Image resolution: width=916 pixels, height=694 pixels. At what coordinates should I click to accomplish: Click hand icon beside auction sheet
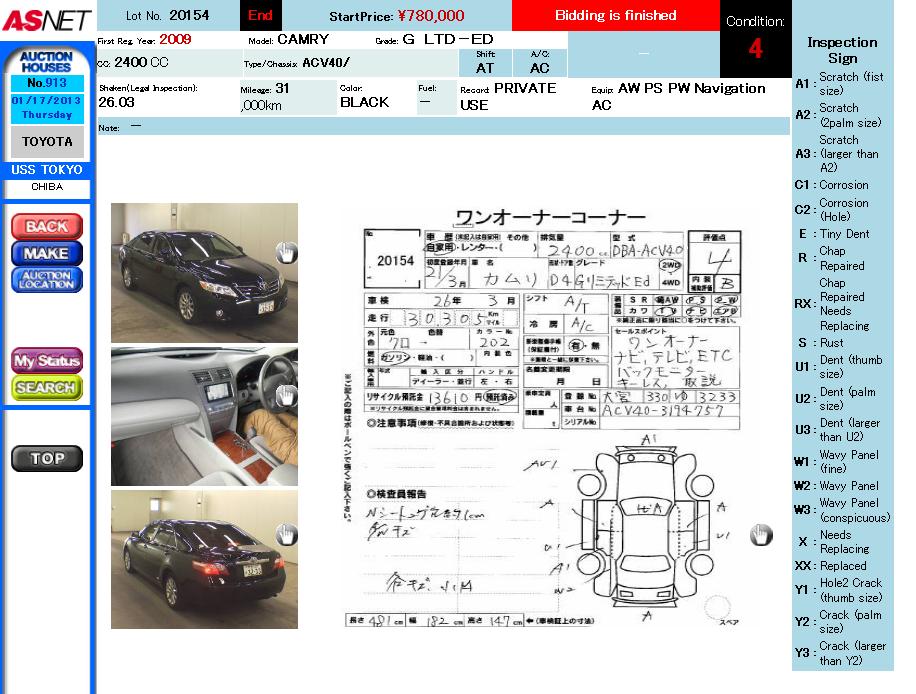tap(761, 535)
